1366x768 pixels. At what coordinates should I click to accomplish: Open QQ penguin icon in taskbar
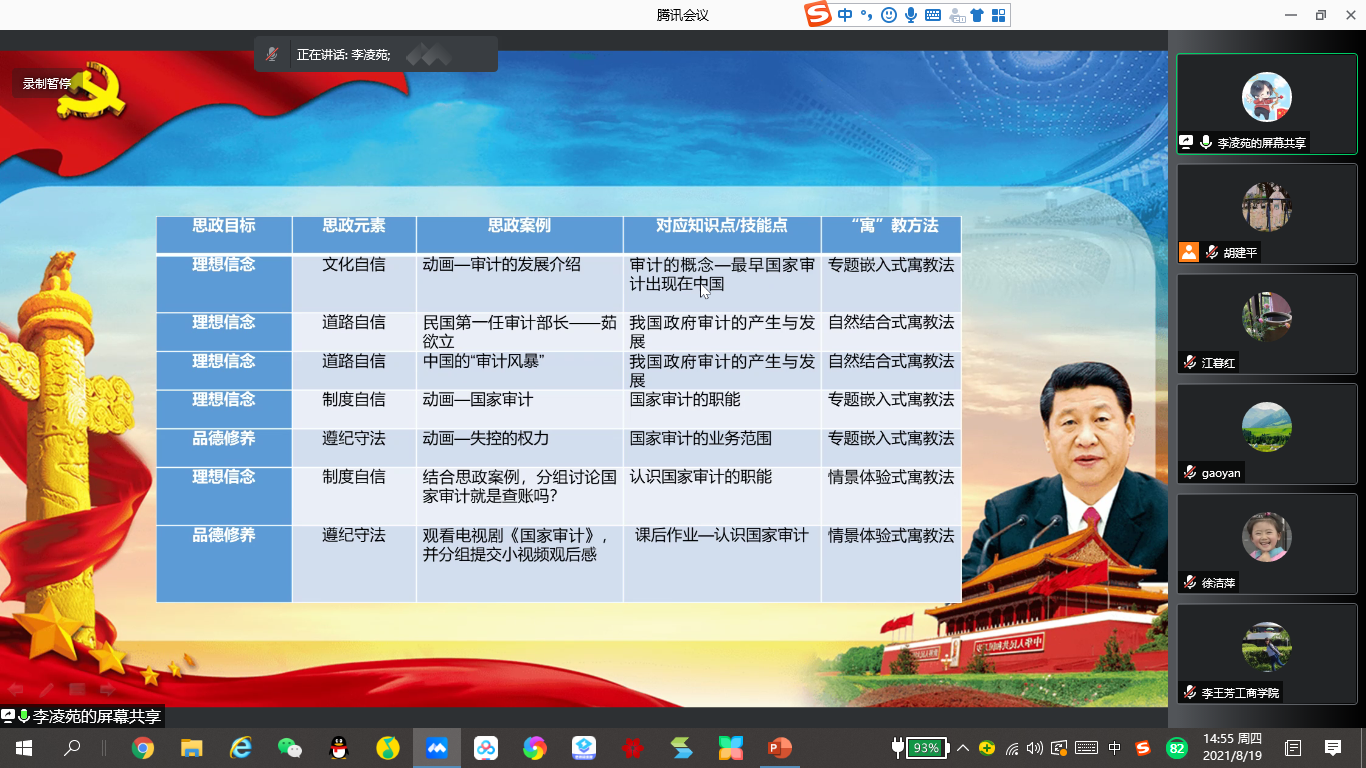click(x=339, y=748)
